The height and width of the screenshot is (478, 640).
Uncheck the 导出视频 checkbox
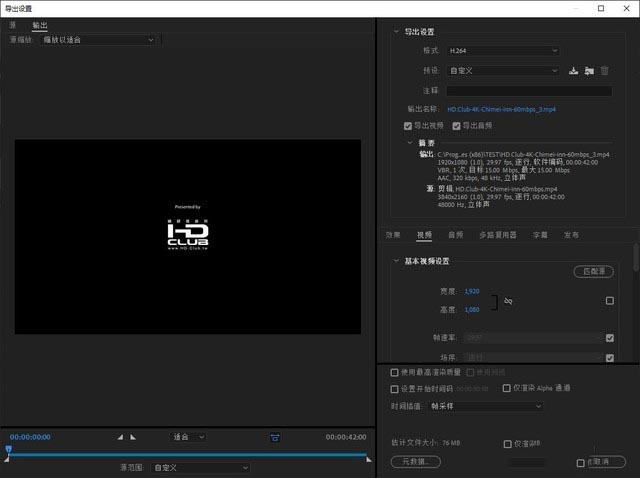pos(408,126)
